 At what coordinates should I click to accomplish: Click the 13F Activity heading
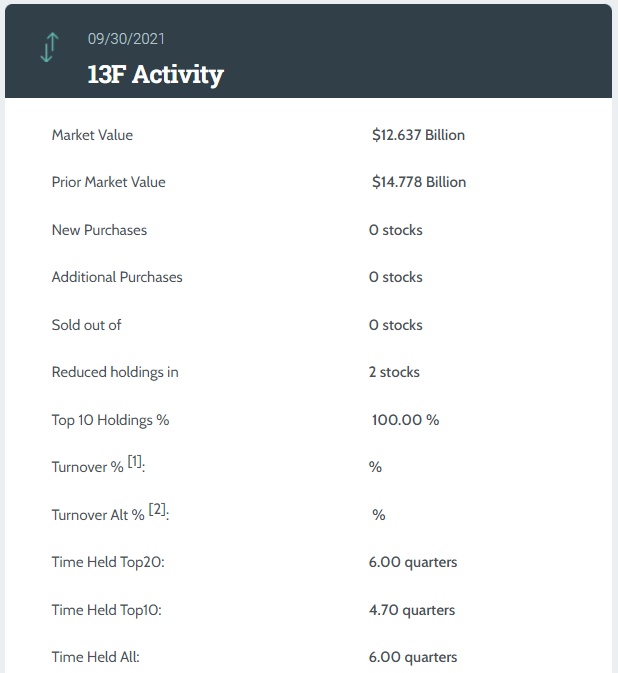(155, 74)
